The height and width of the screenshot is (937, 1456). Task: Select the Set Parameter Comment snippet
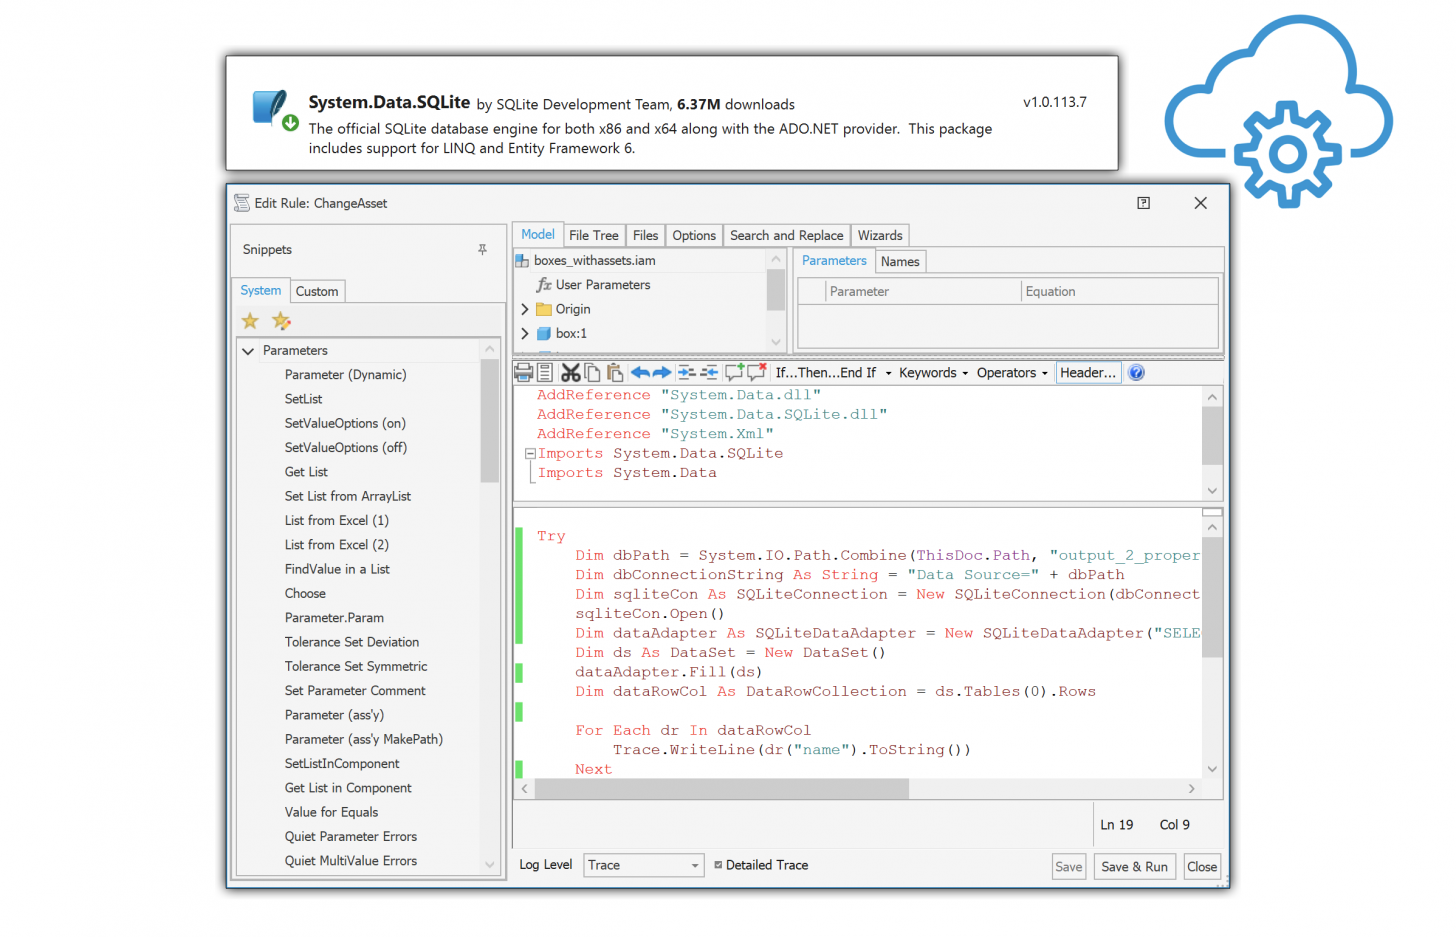coord(355,691)
